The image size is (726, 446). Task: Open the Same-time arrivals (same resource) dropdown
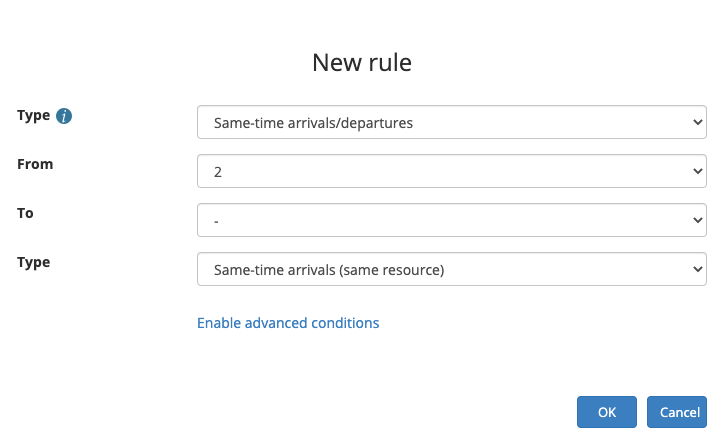[x=452, y=269]
